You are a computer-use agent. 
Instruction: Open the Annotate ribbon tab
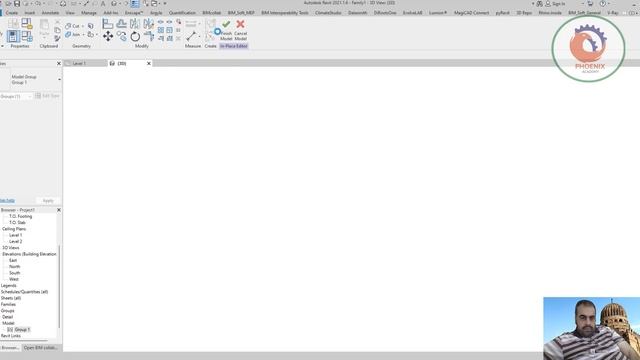50,13
